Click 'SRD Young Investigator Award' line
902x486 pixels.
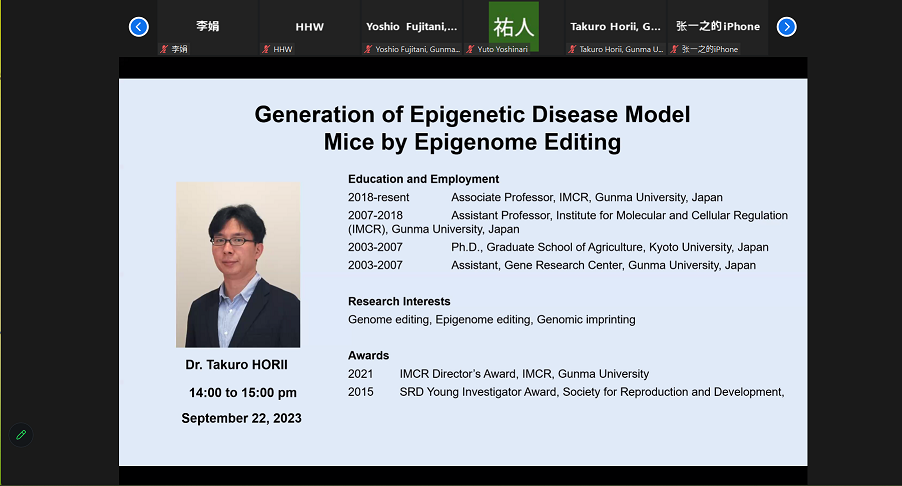click(x=566, y=392)
